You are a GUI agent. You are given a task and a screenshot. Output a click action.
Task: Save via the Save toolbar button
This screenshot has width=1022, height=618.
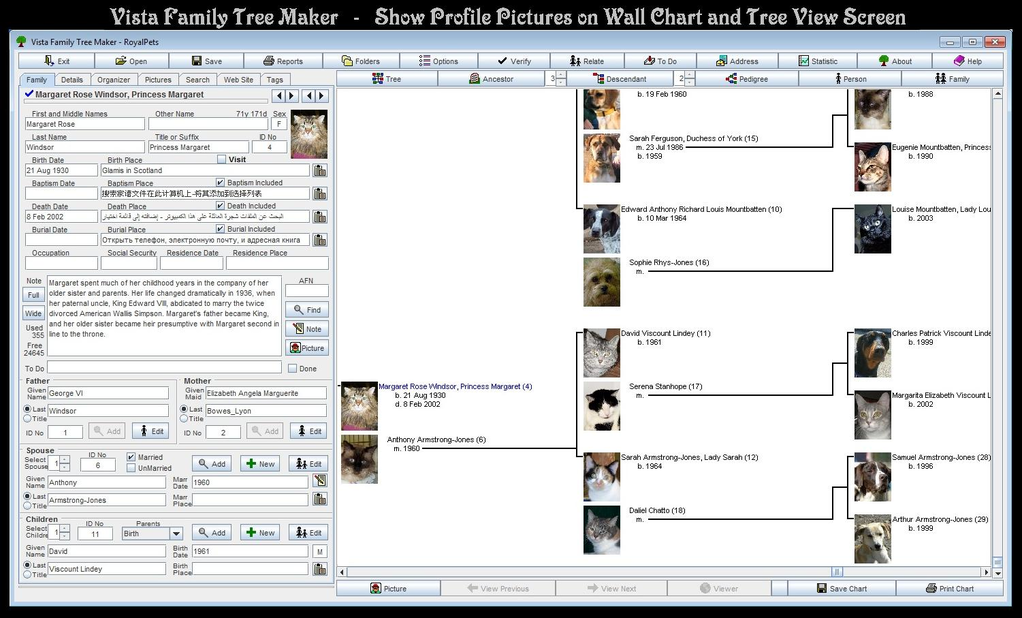[207, 61]
